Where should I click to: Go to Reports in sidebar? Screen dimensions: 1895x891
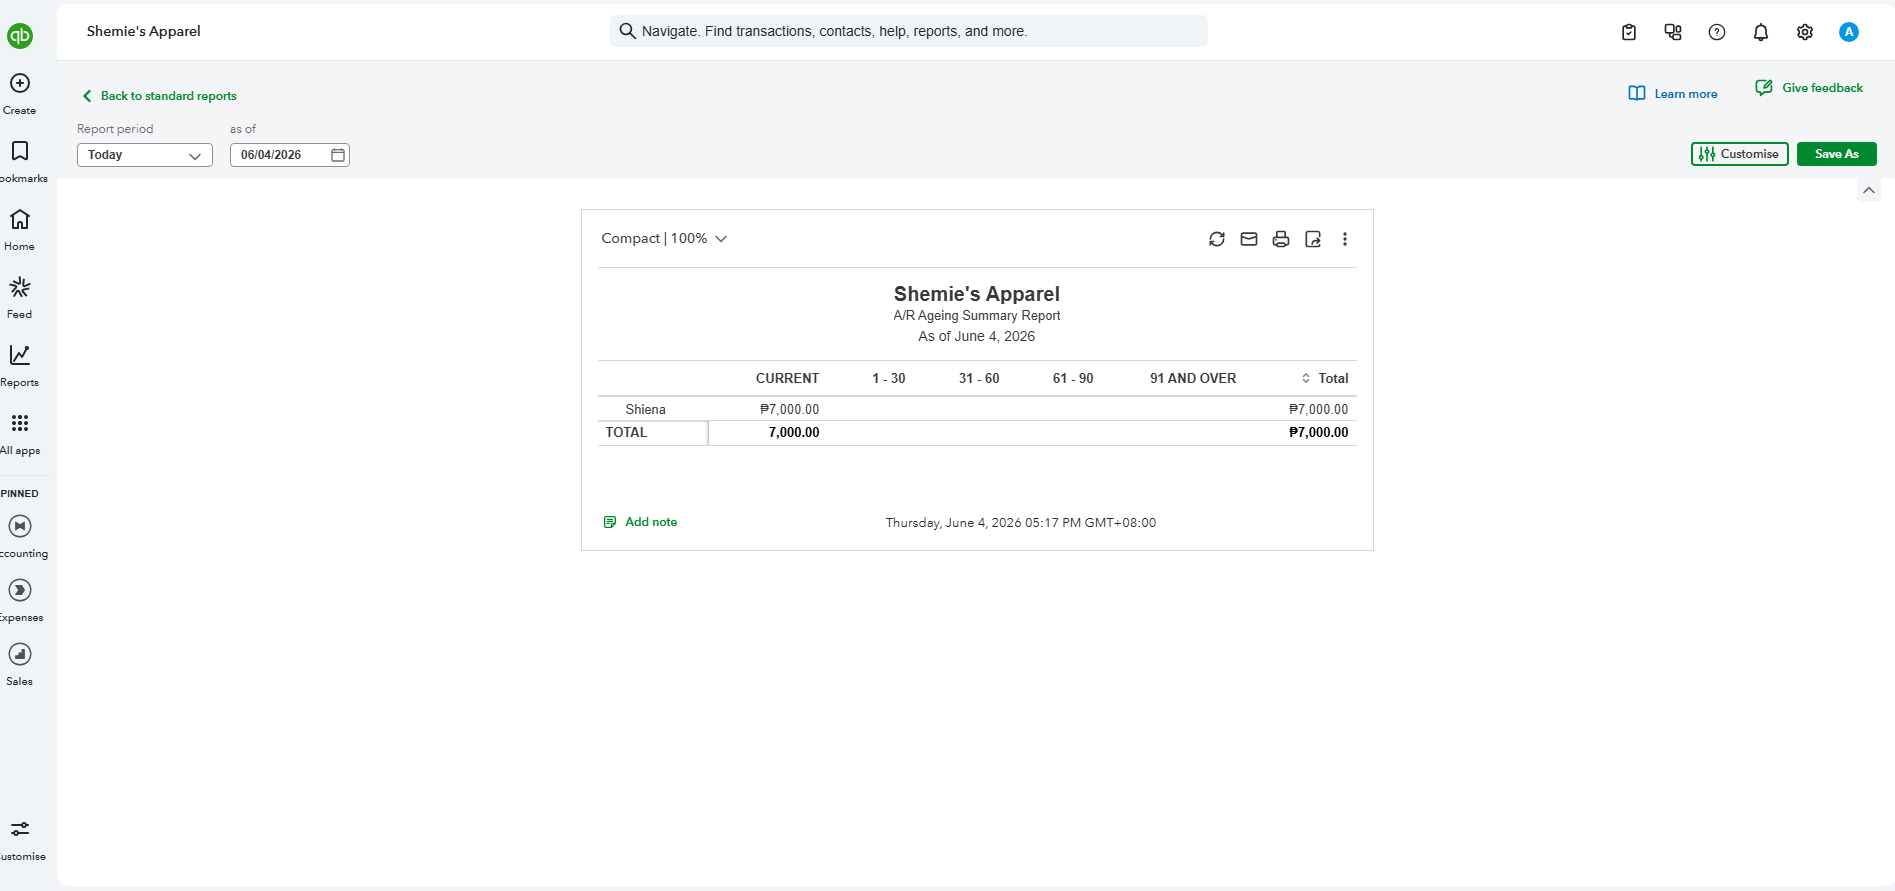pos(20,366)
